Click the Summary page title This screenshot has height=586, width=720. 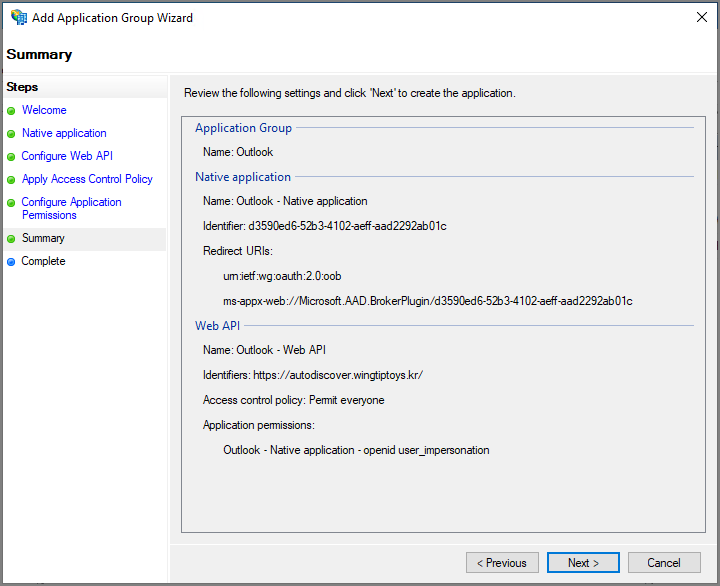click(39, 54)
